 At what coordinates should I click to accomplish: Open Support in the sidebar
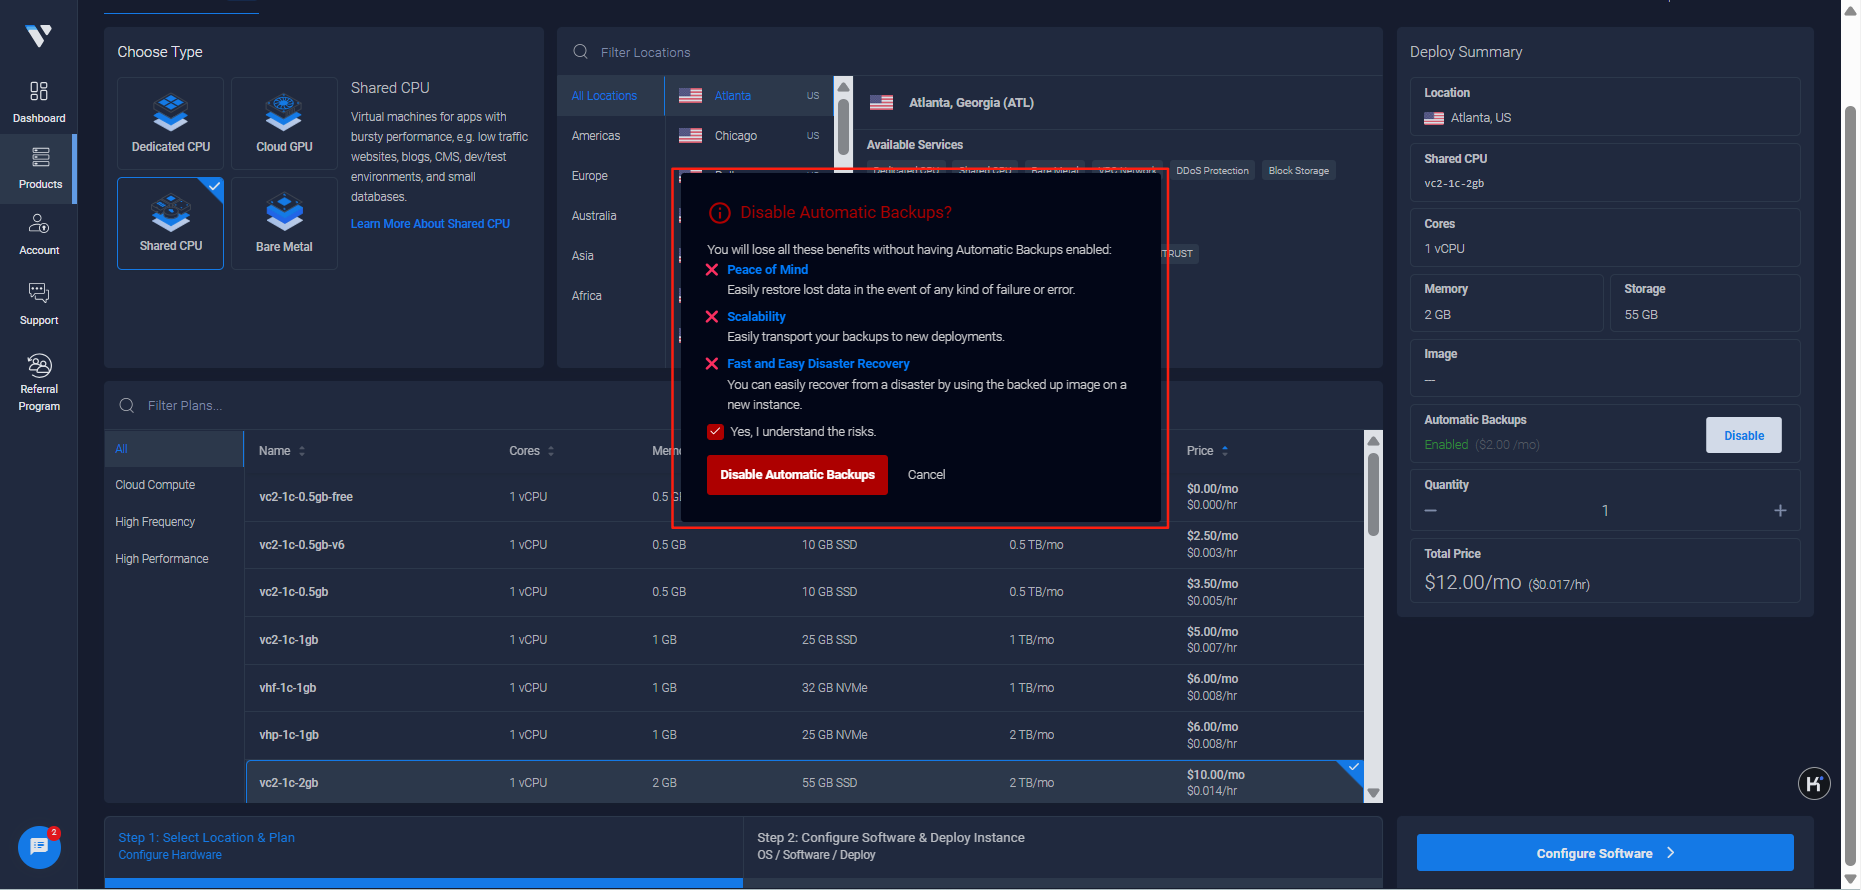(39, 304)
